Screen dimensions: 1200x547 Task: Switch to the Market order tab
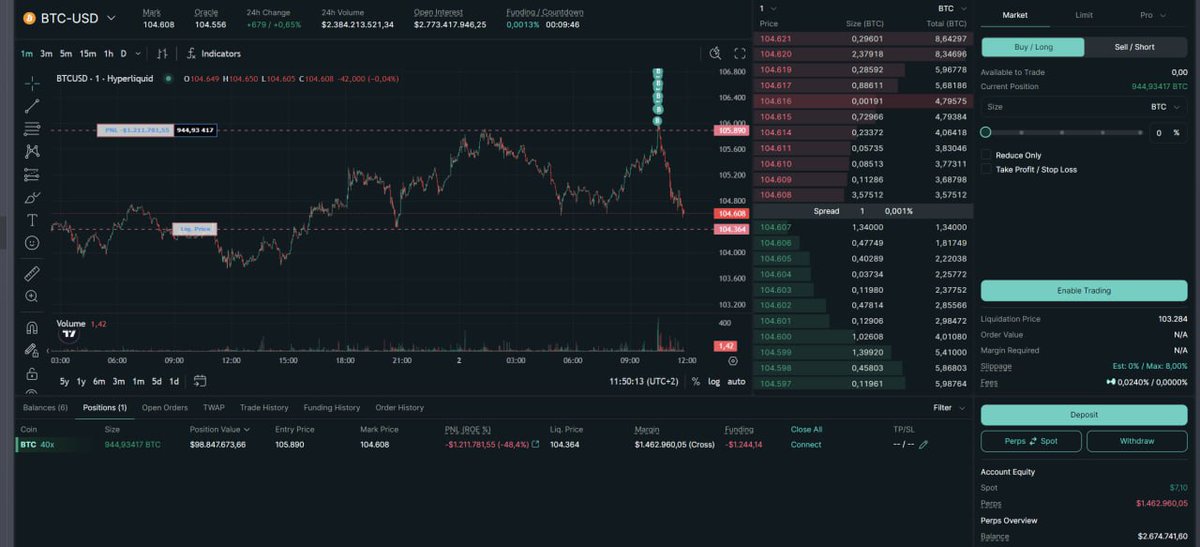click(x=1014, y=15)
